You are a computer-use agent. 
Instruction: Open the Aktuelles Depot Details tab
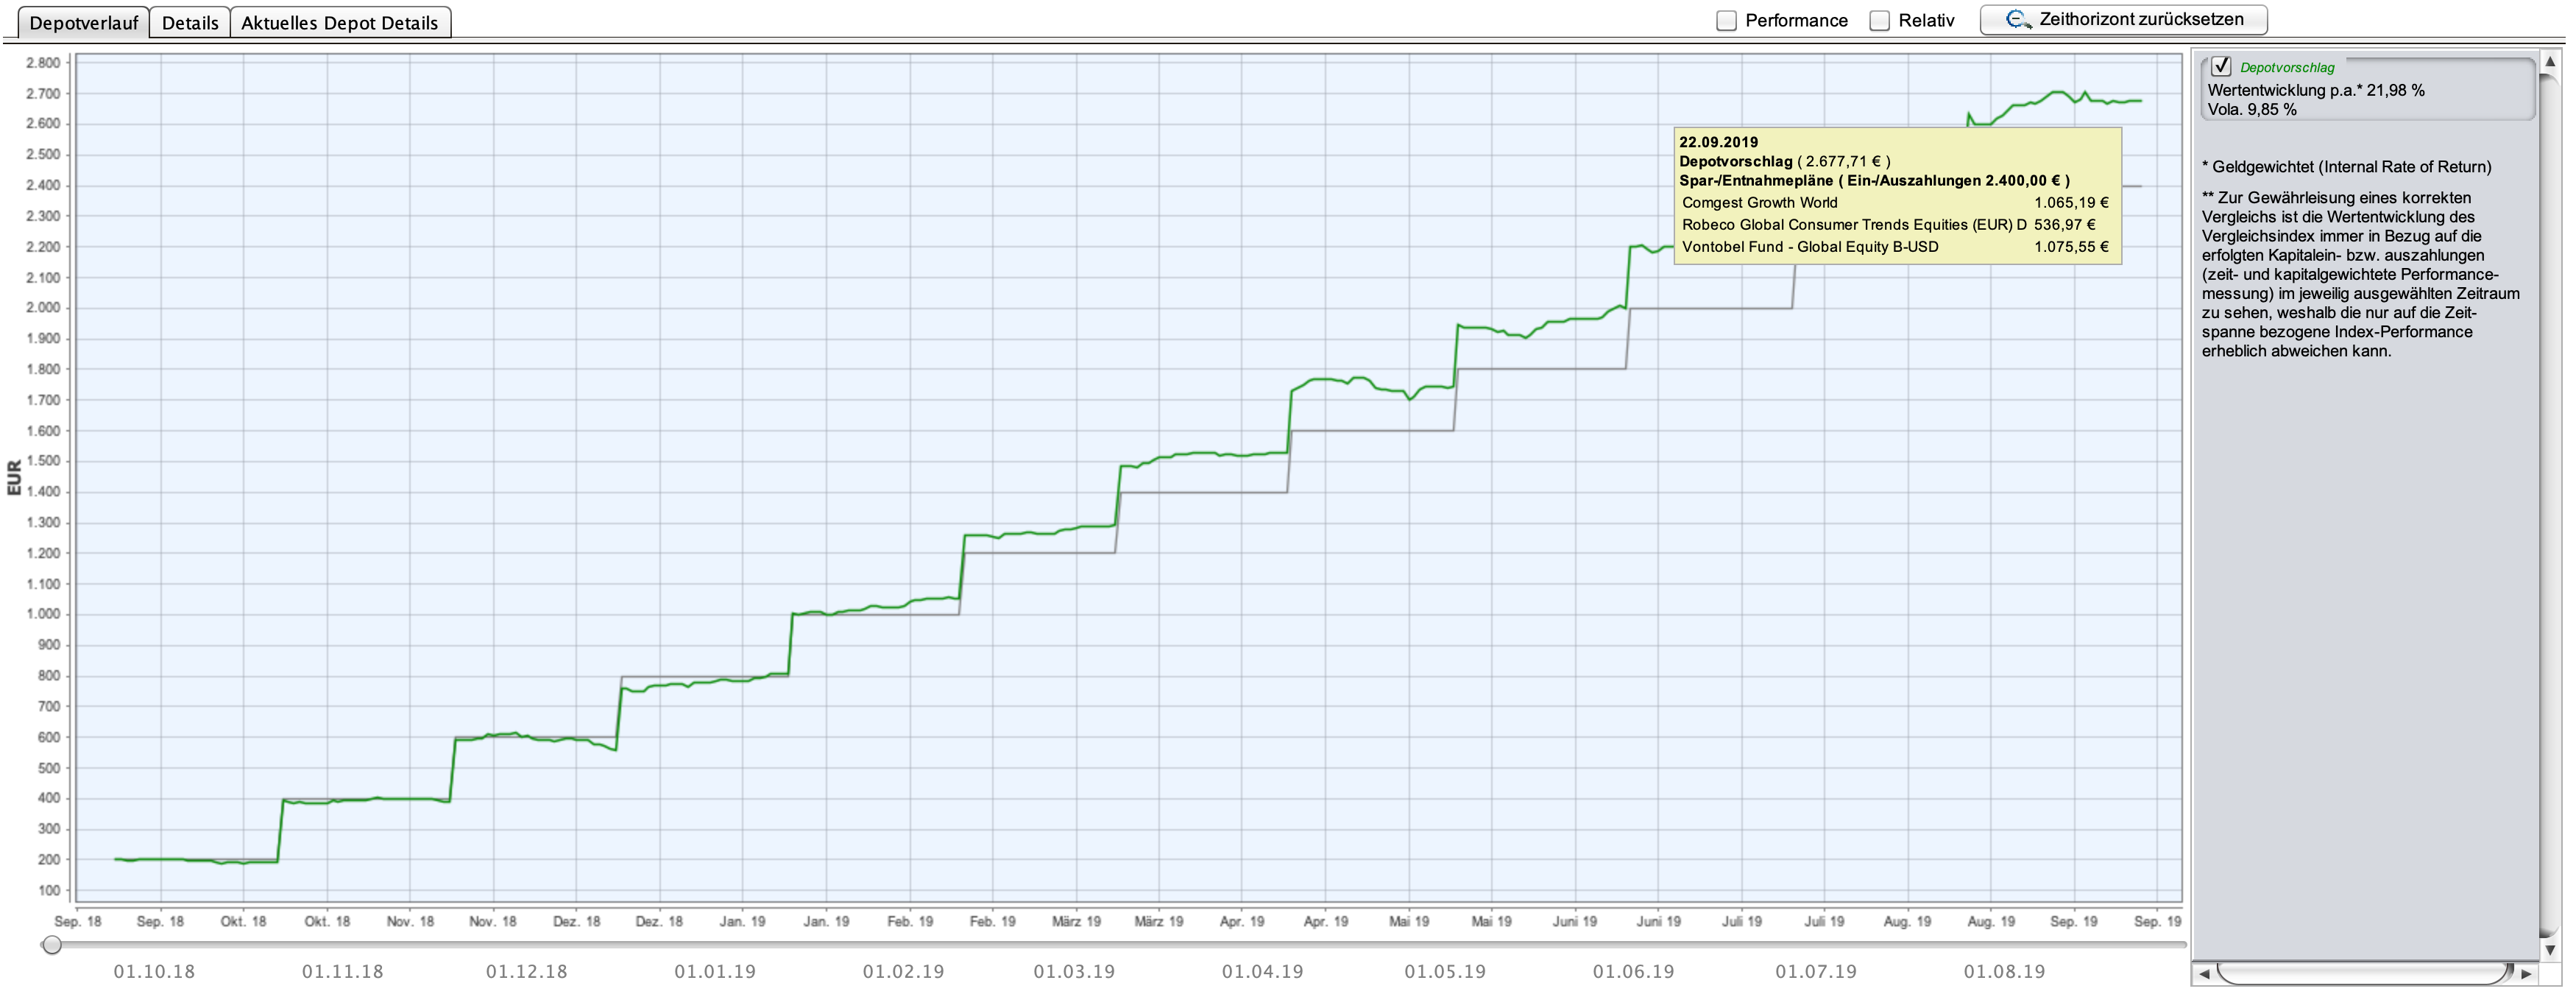340,22
